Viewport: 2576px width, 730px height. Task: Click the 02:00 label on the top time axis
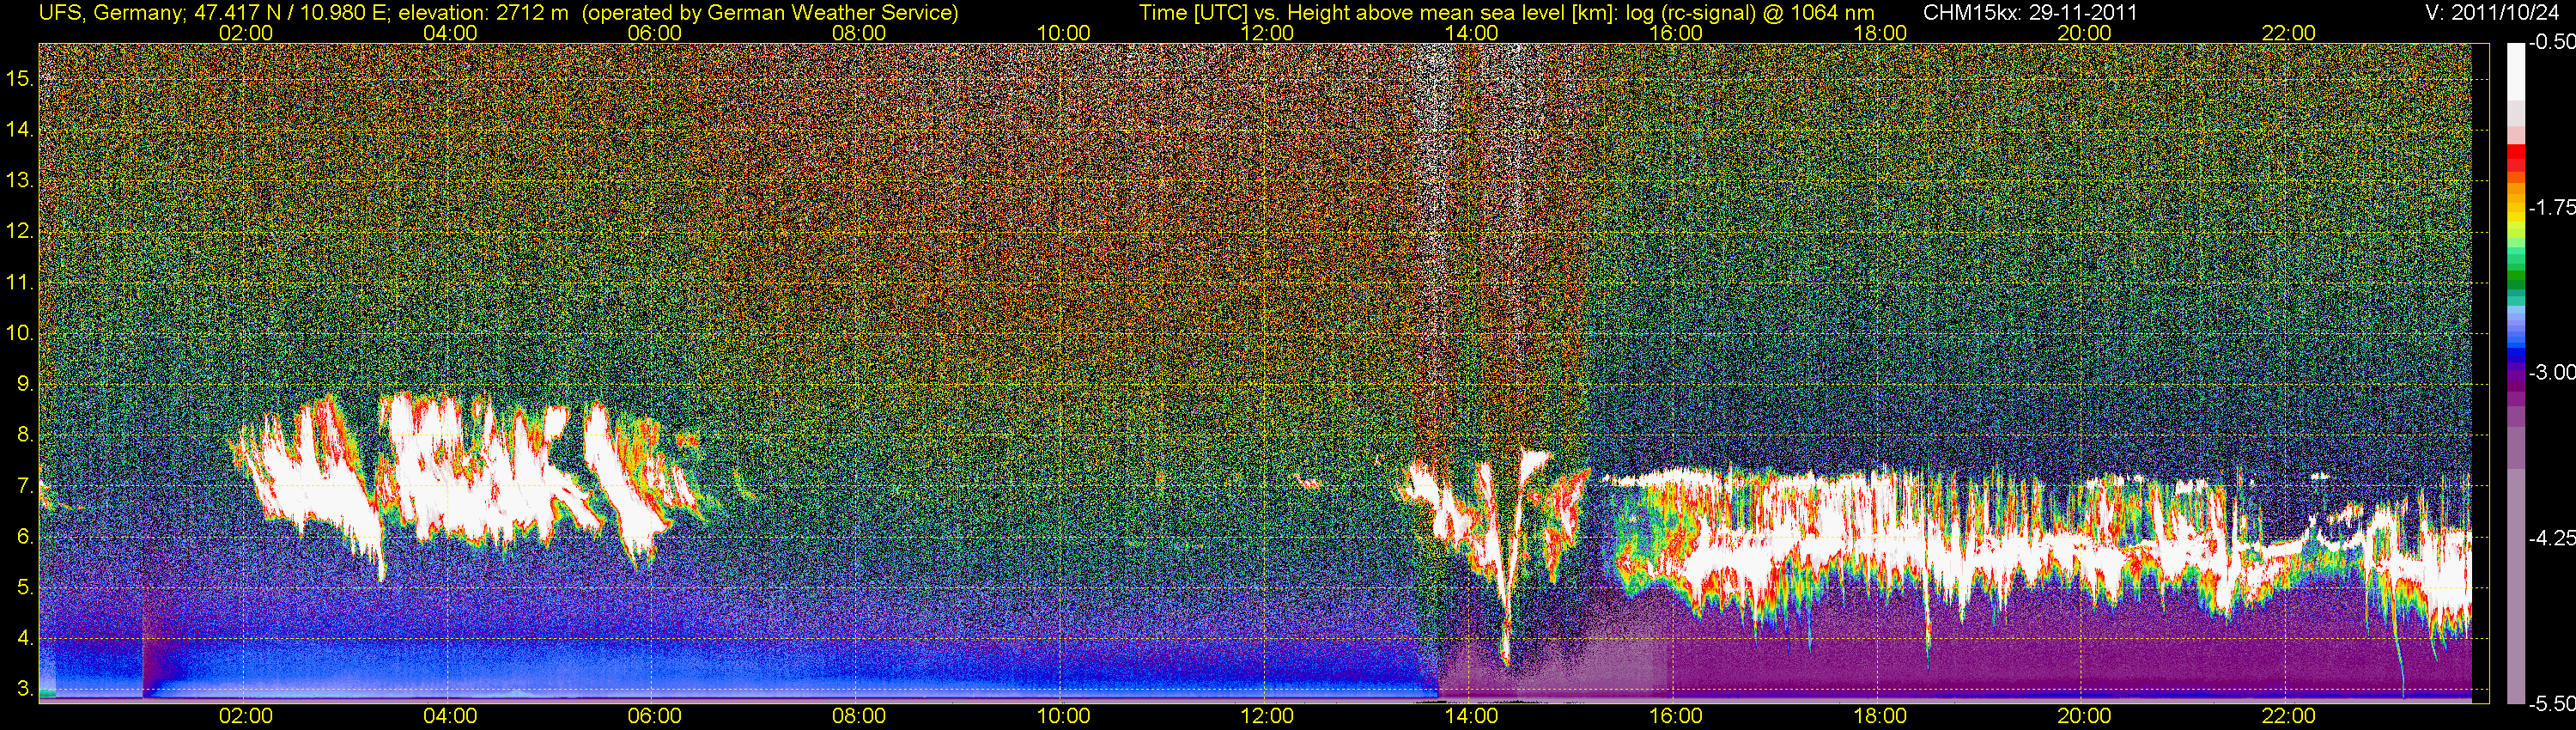[245, 33]
